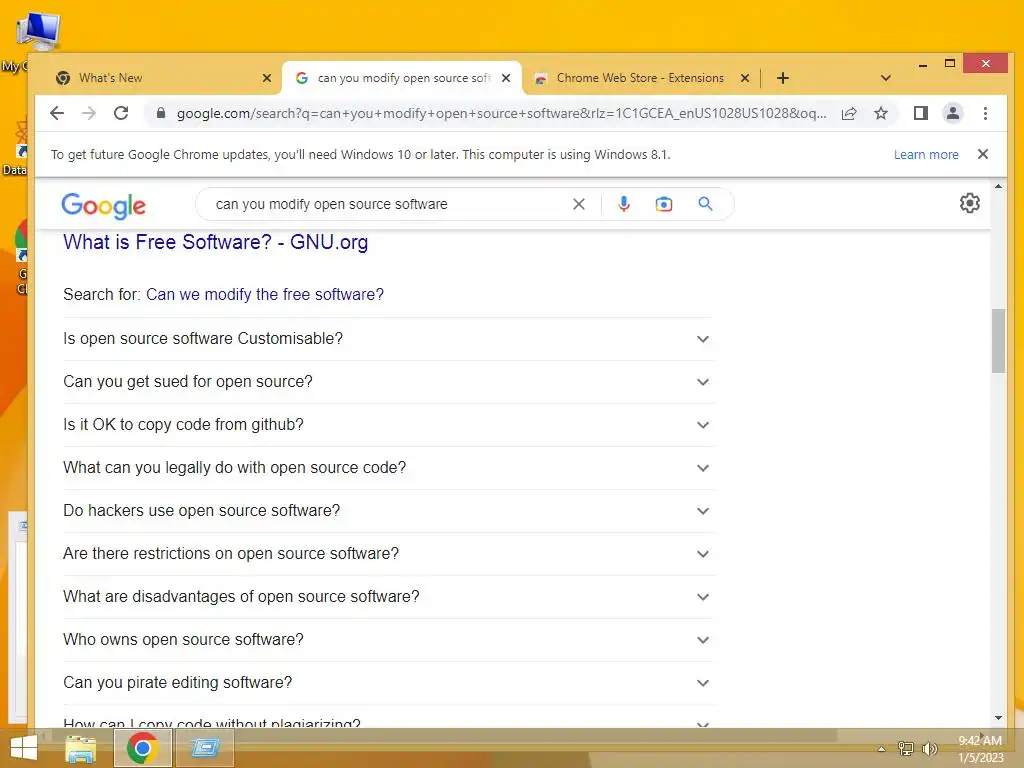
Task: Share this page via share icon
Action: pos(849,114)
